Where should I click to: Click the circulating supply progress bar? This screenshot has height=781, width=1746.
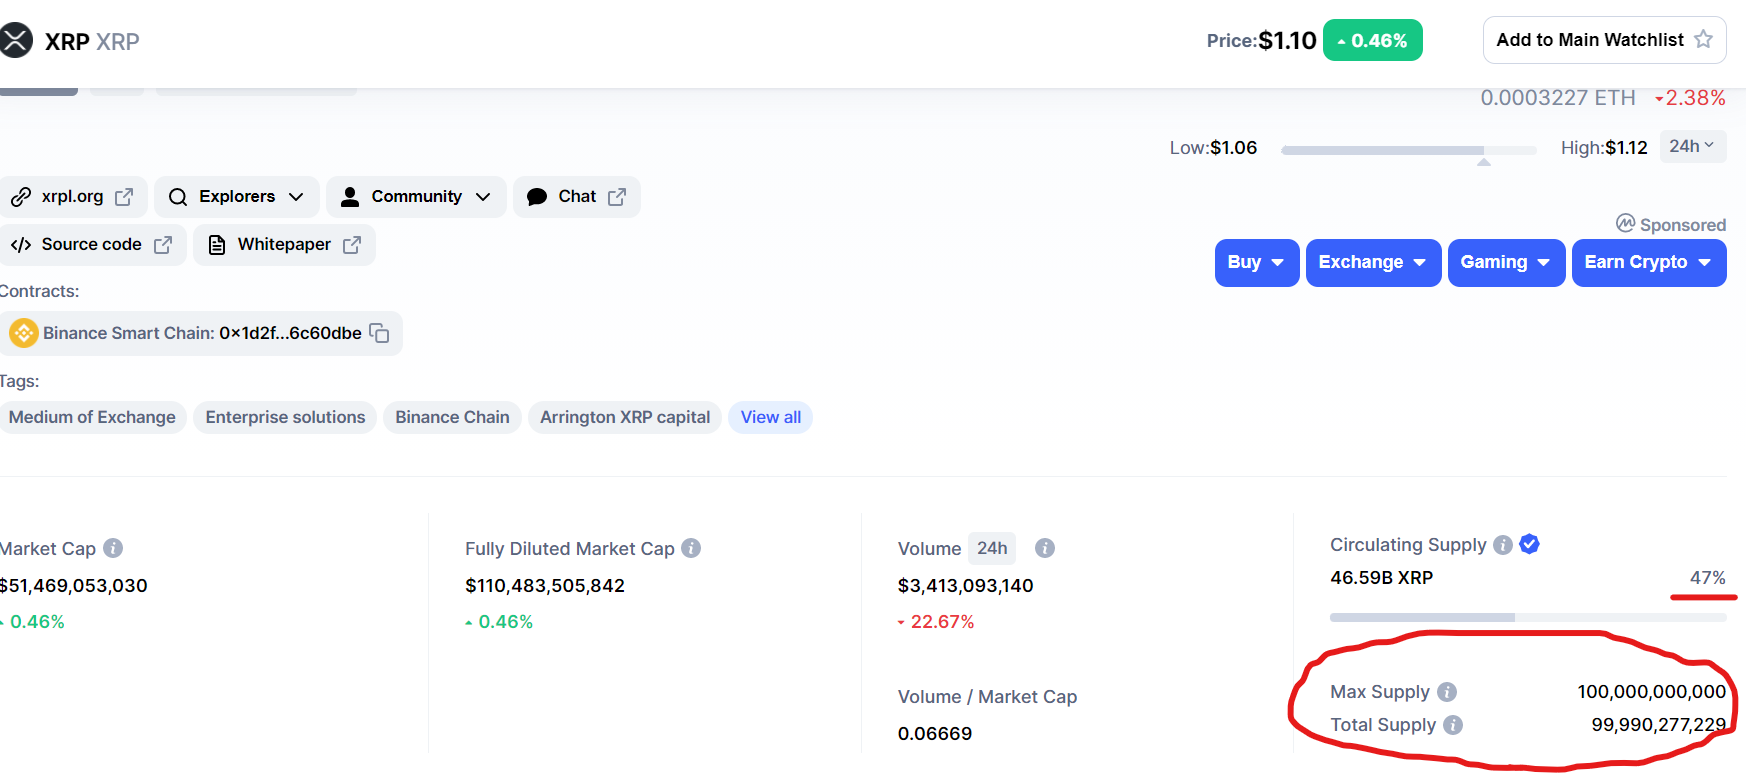tap(1528, 617)
